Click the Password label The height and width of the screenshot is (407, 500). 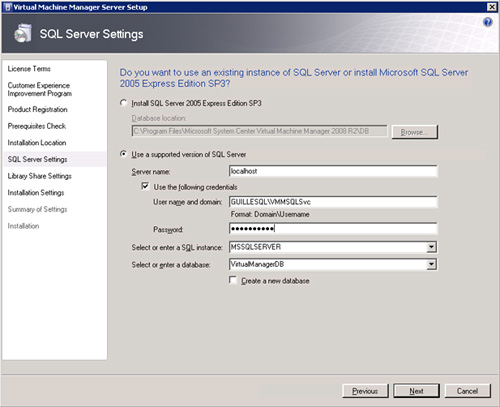(x=168, y=230)
